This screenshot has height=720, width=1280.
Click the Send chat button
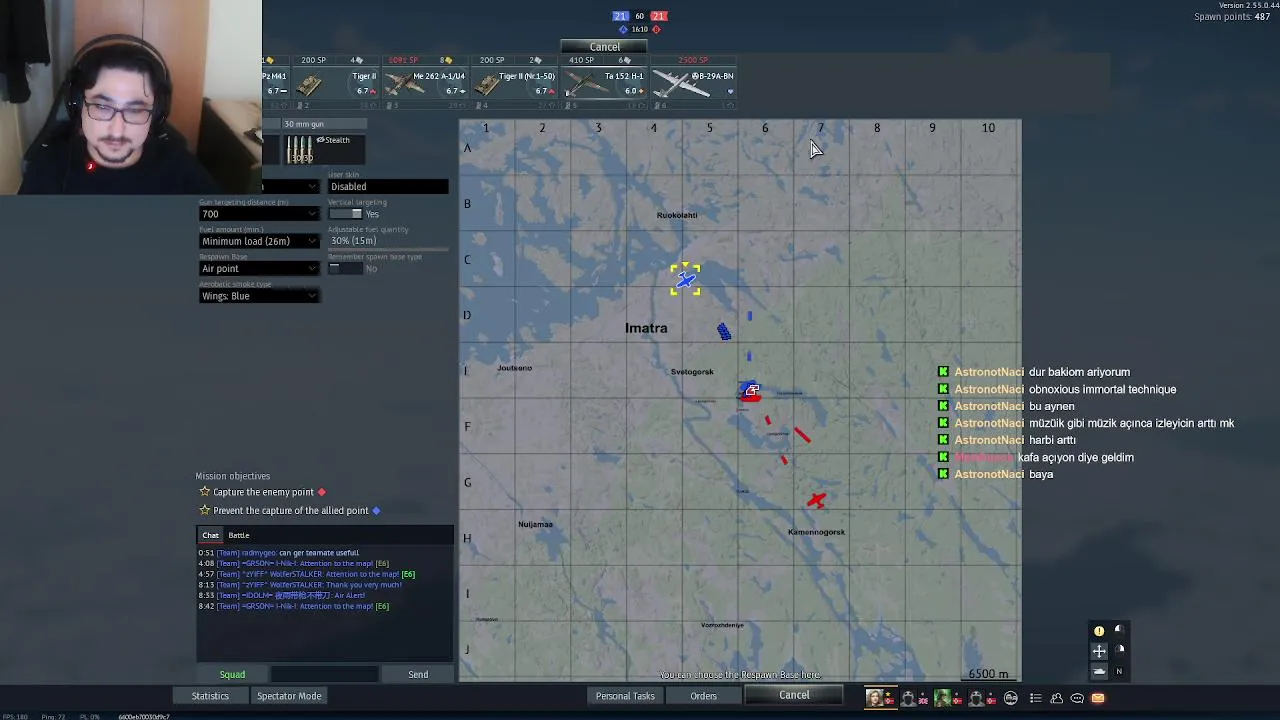[x=418, y=675]
